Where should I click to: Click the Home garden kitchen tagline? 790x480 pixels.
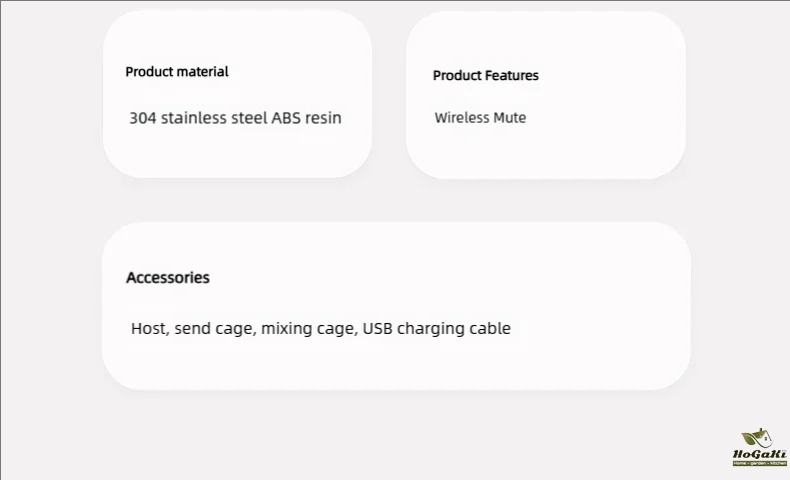760,463
